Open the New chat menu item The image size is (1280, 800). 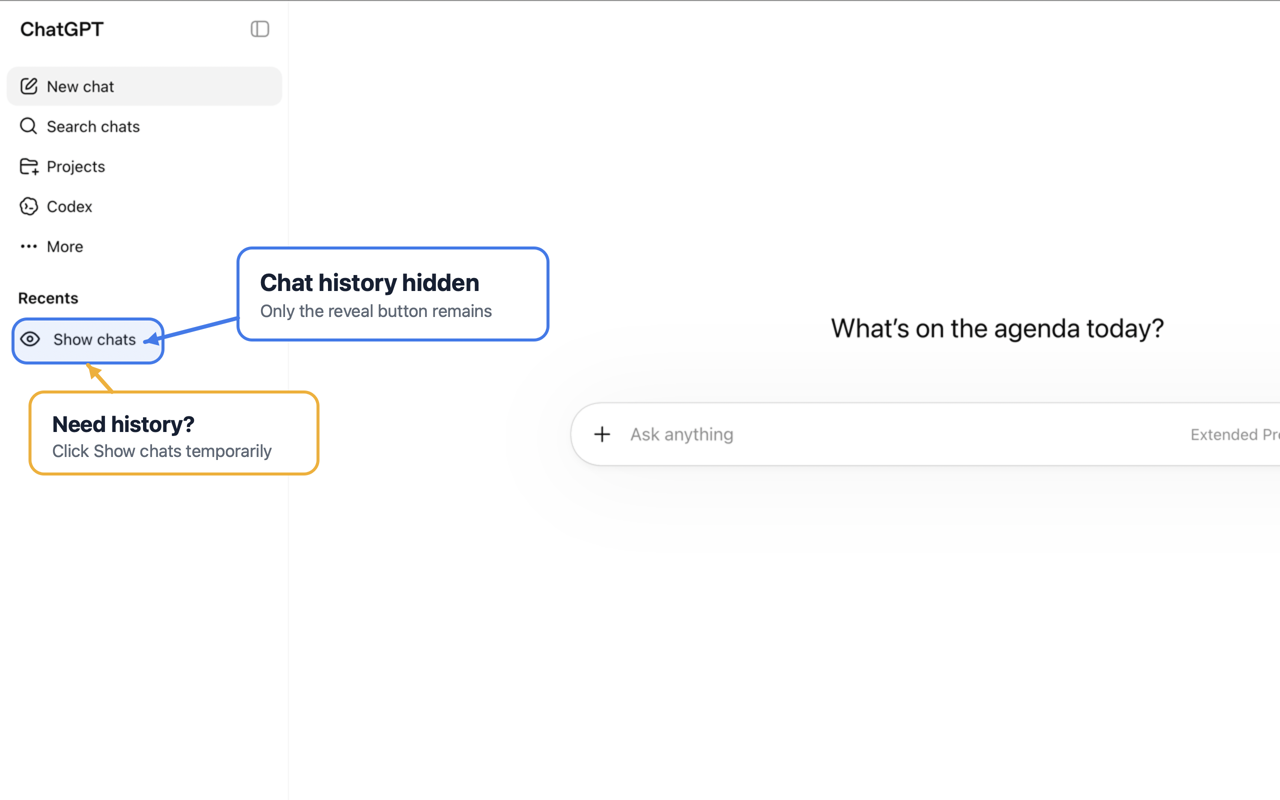click(x=144, y=86)
